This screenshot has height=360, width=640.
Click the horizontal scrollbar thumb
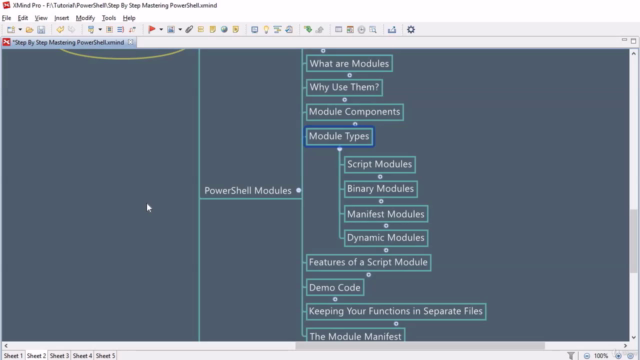click(420, 346)
